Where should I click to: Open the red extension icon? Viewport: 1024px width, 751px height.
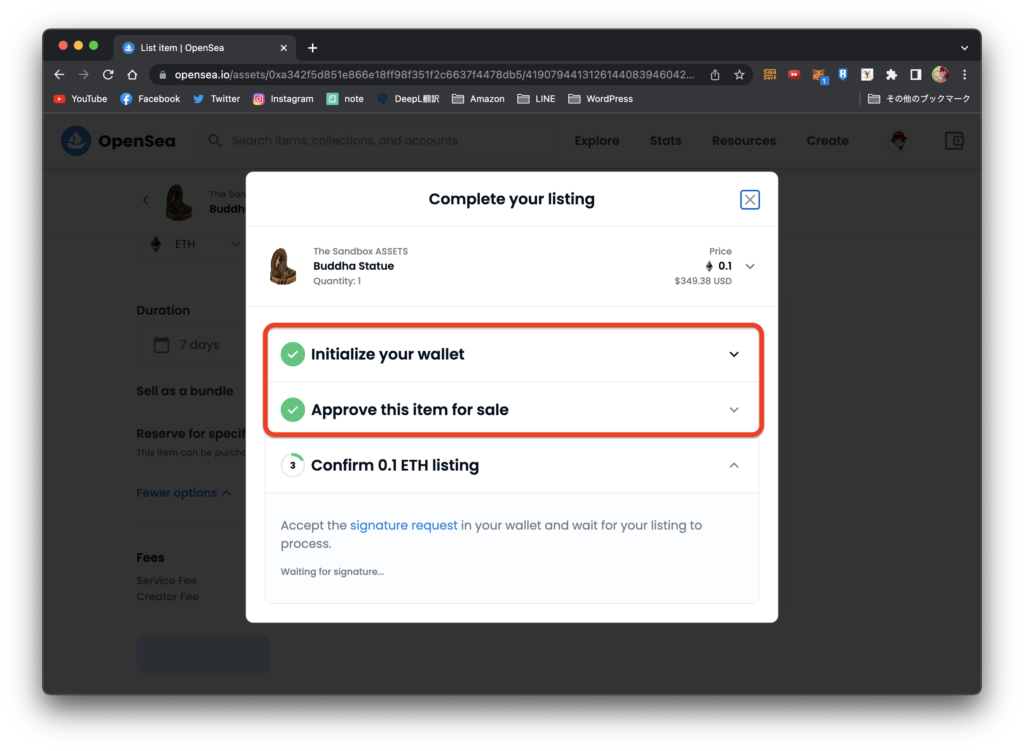(x=794, y=74)
